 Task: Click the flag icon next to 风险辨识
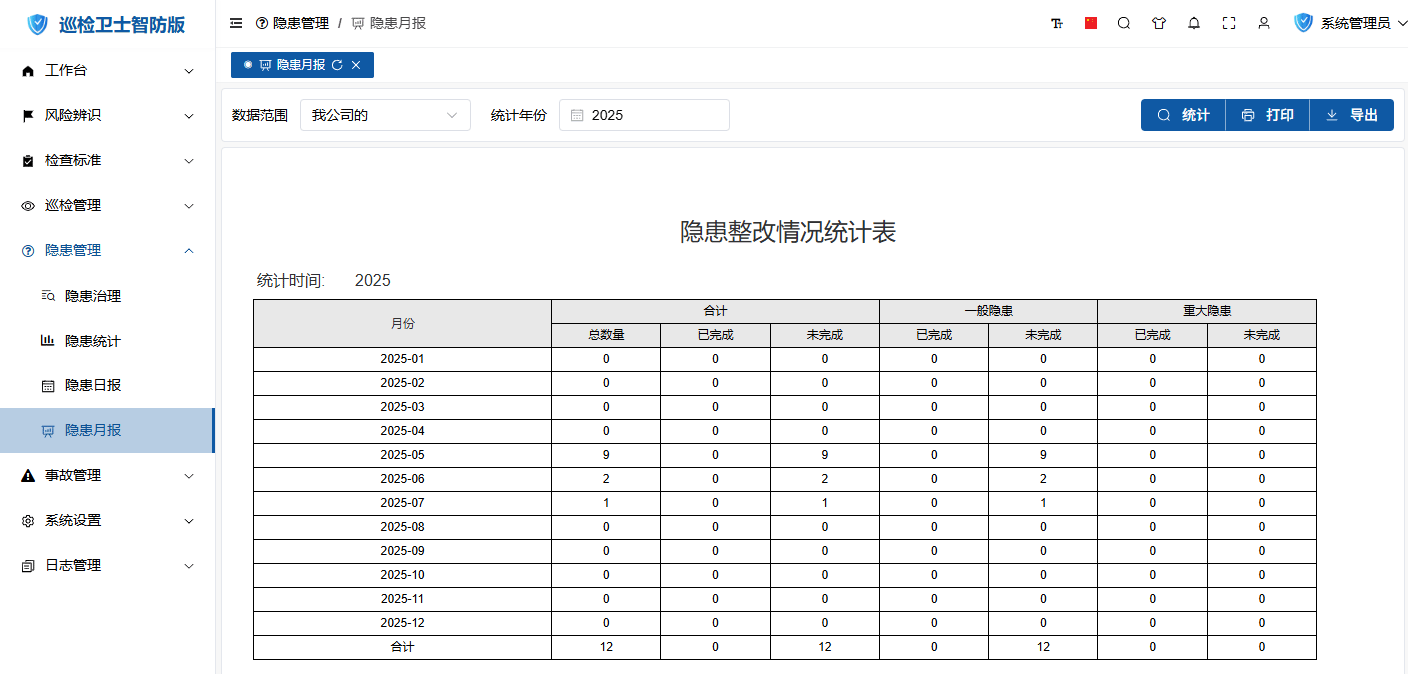coord(28,116)
